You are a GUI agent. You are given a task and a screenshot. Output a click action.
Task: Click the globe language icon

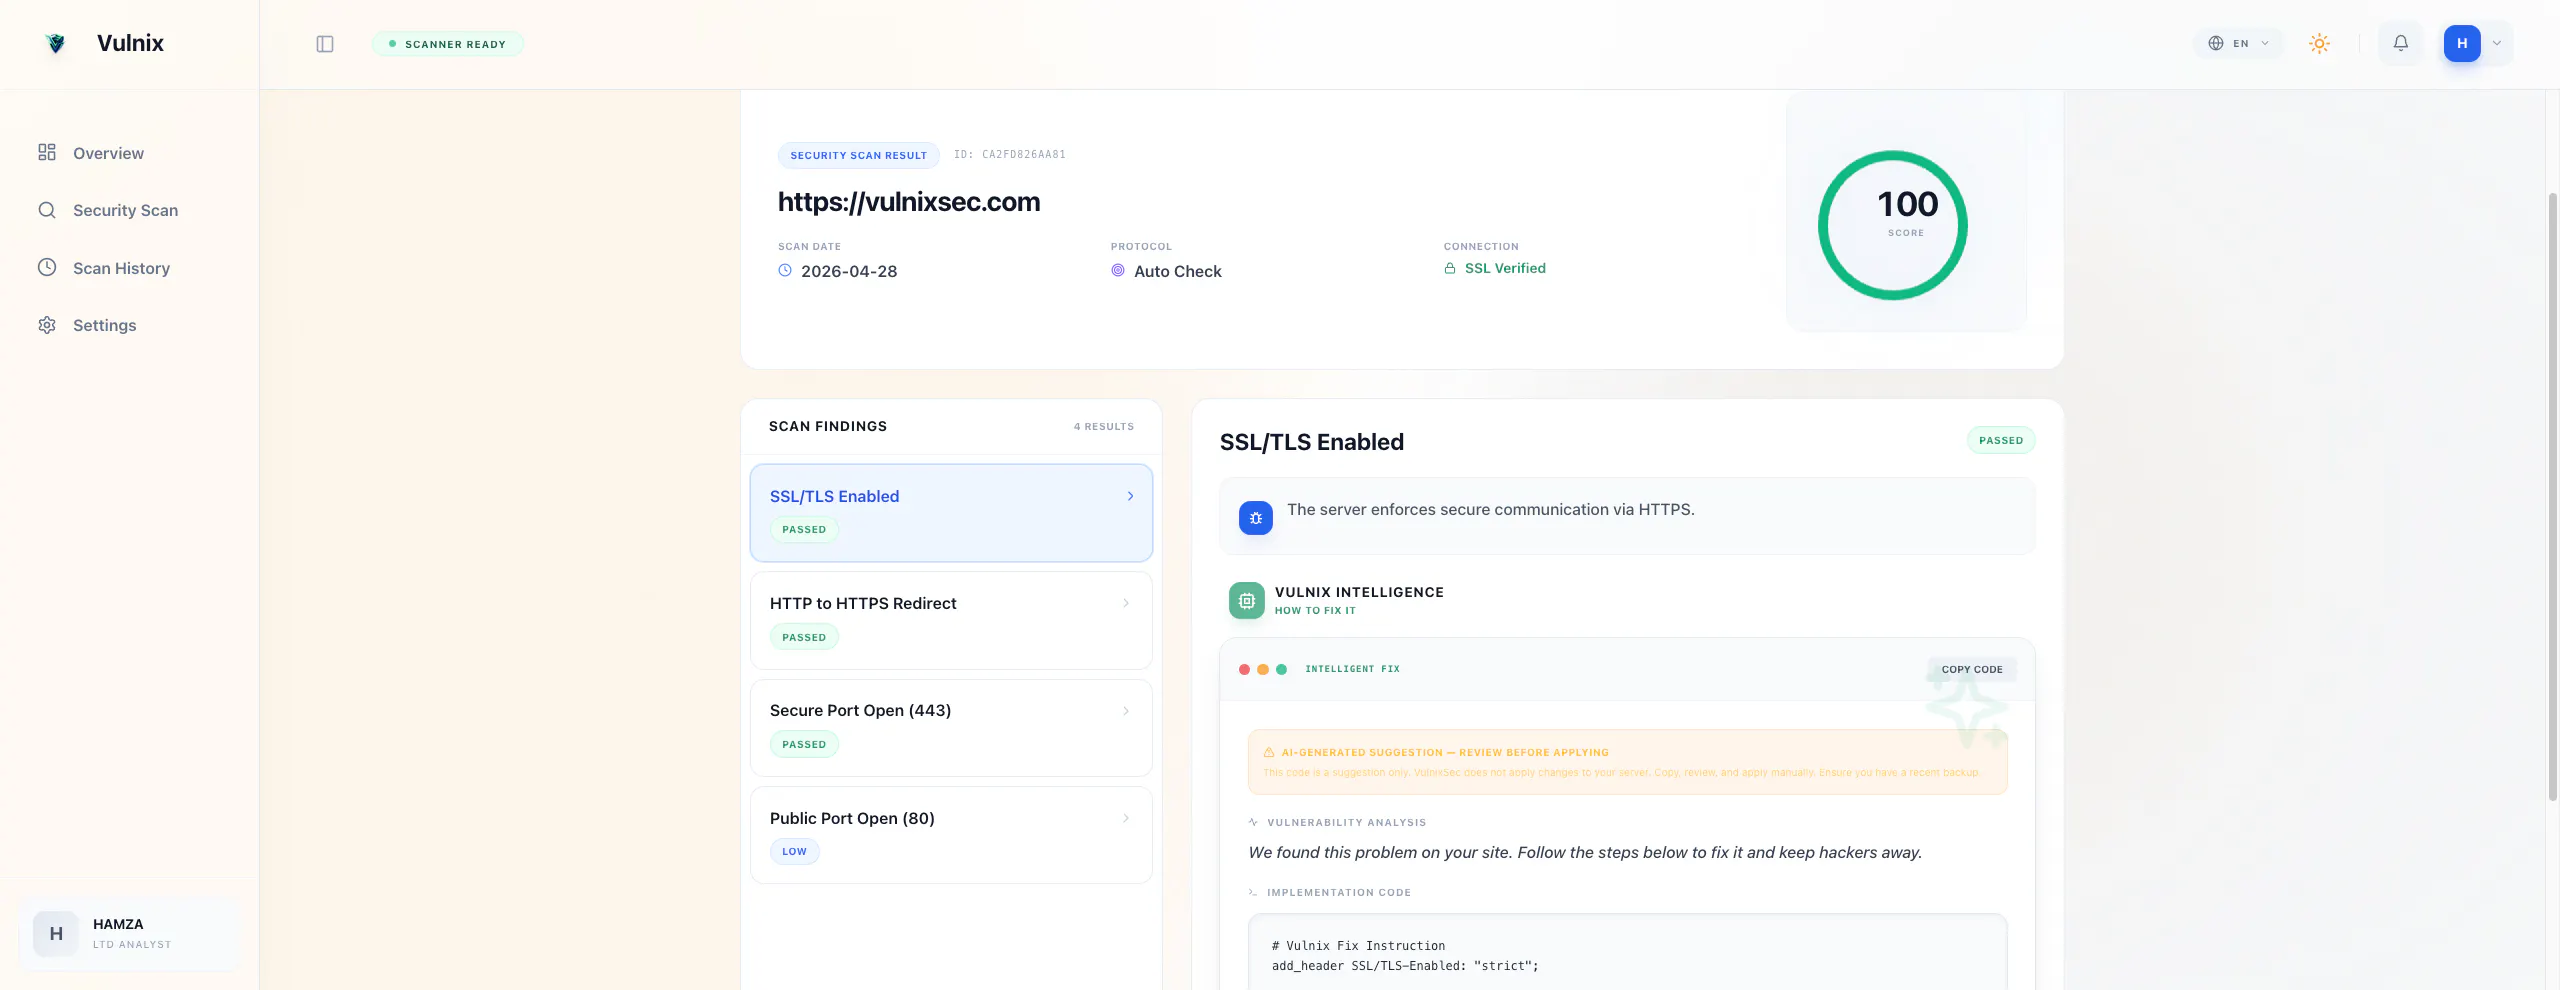(x=2216, y=43)
